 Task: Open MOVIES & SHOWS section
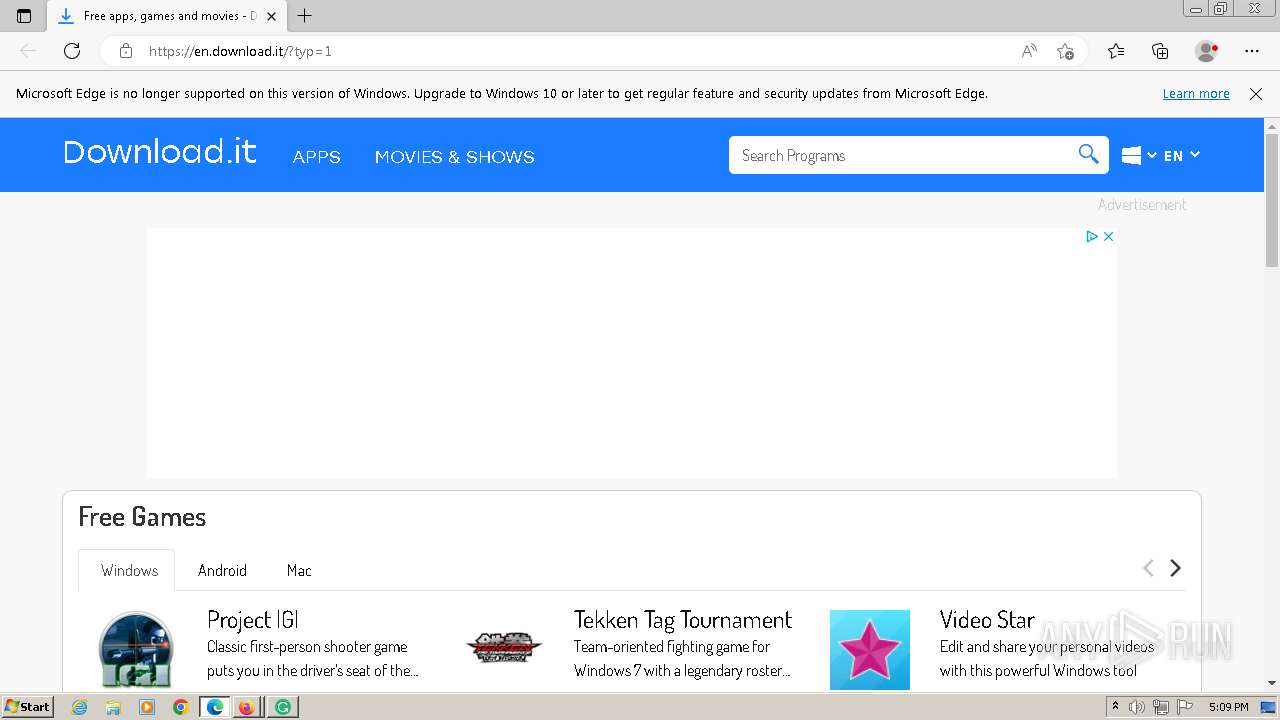[455, 157]
